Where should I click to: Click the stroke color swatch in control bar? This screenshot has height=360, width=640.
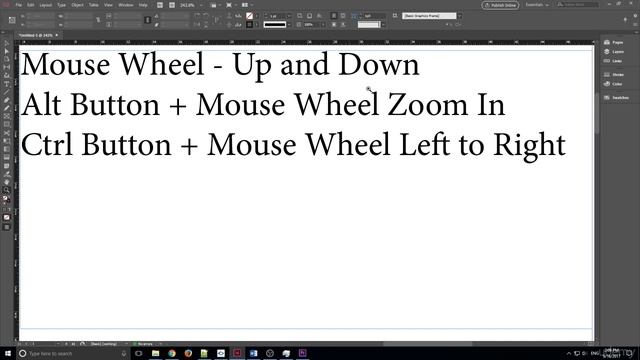pos(249,24)
